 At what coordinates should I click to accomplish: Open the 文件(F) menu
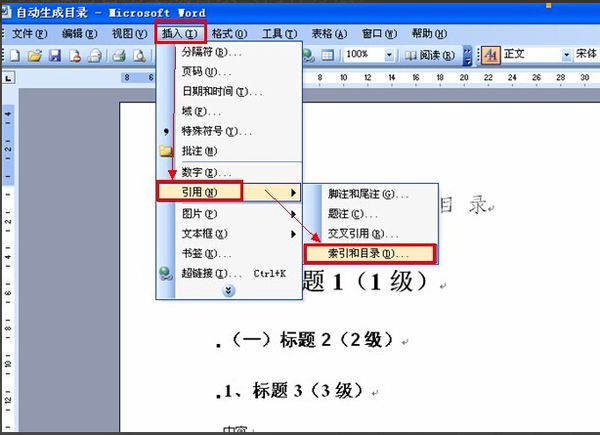[29, 34]
